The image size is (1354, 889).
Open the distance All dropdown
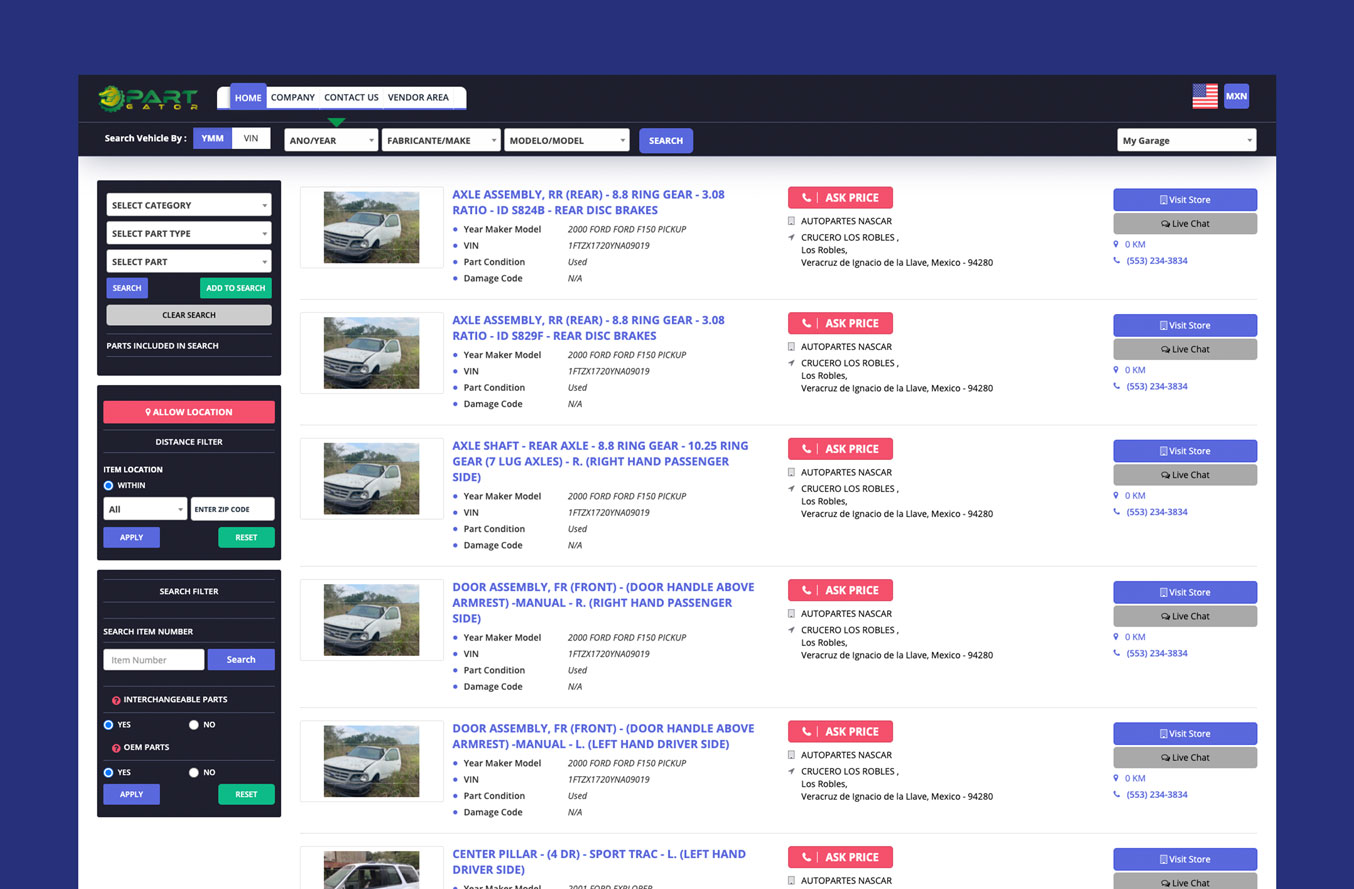(x=145, y=509)
